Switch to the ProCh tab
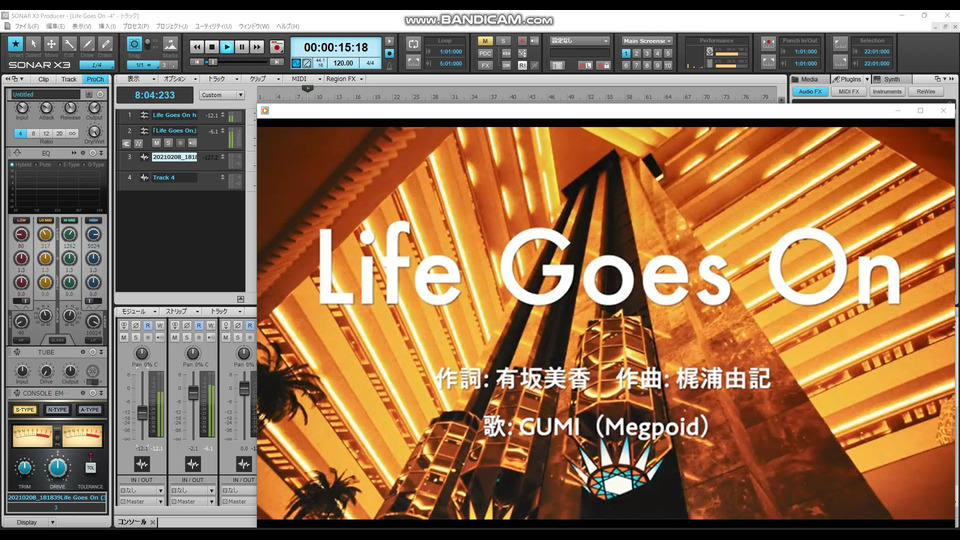Screen dimensions: 960x540 tap(95, 80)
